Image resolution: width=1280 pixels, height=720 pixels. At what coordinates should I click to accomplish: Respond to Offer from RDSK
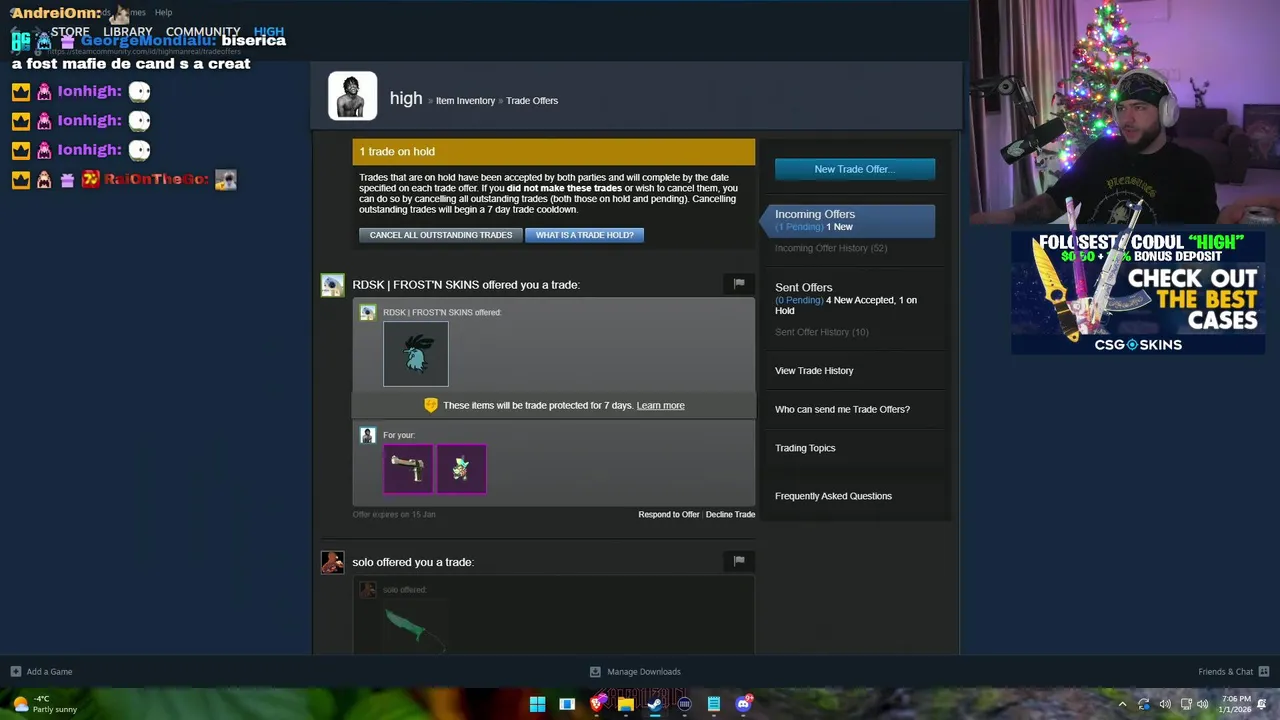click(669, 514)
